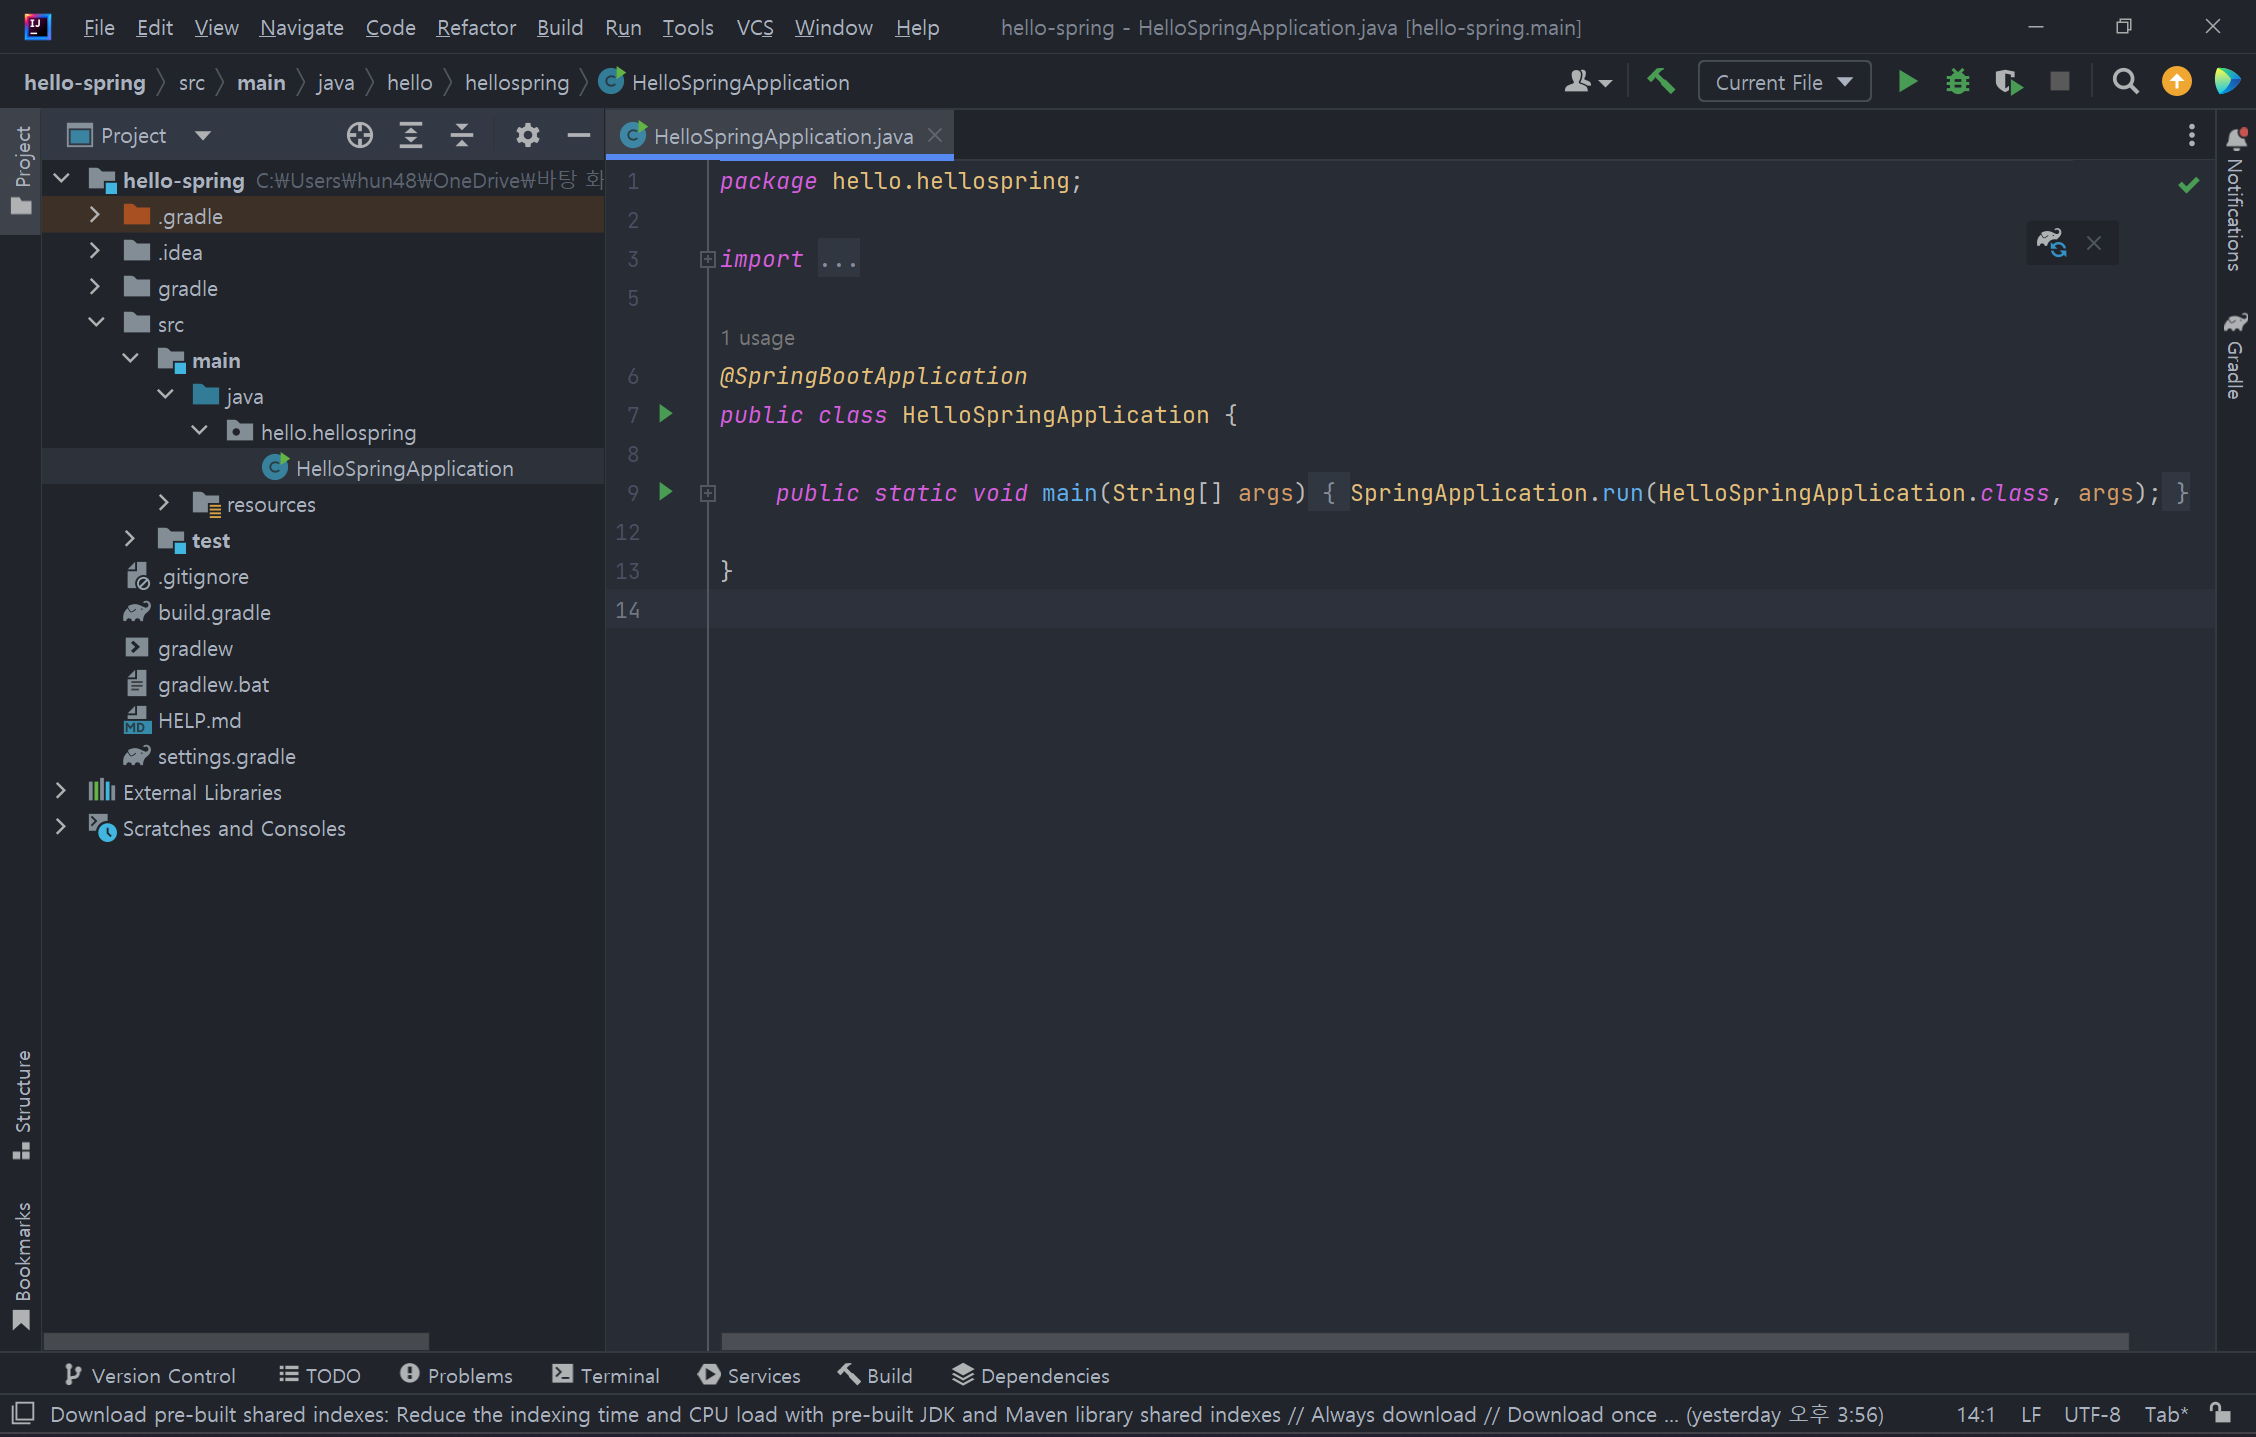Image resolution: width=2256 pixels, height=1437 pixels.
Task: Click Select Opened File crosshair icon
Action: pos(359,135)
